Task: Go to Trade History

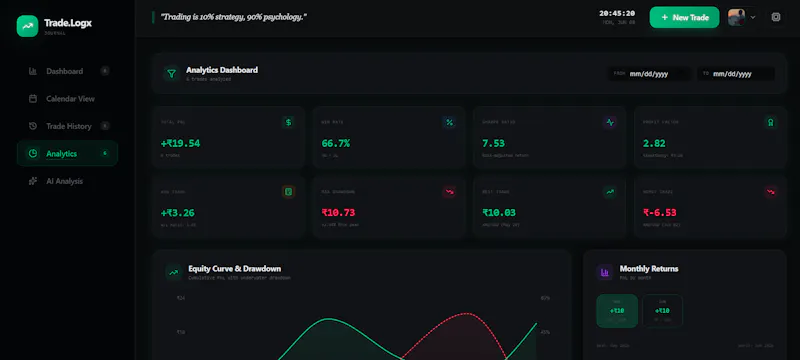Action: coord(67,126)
